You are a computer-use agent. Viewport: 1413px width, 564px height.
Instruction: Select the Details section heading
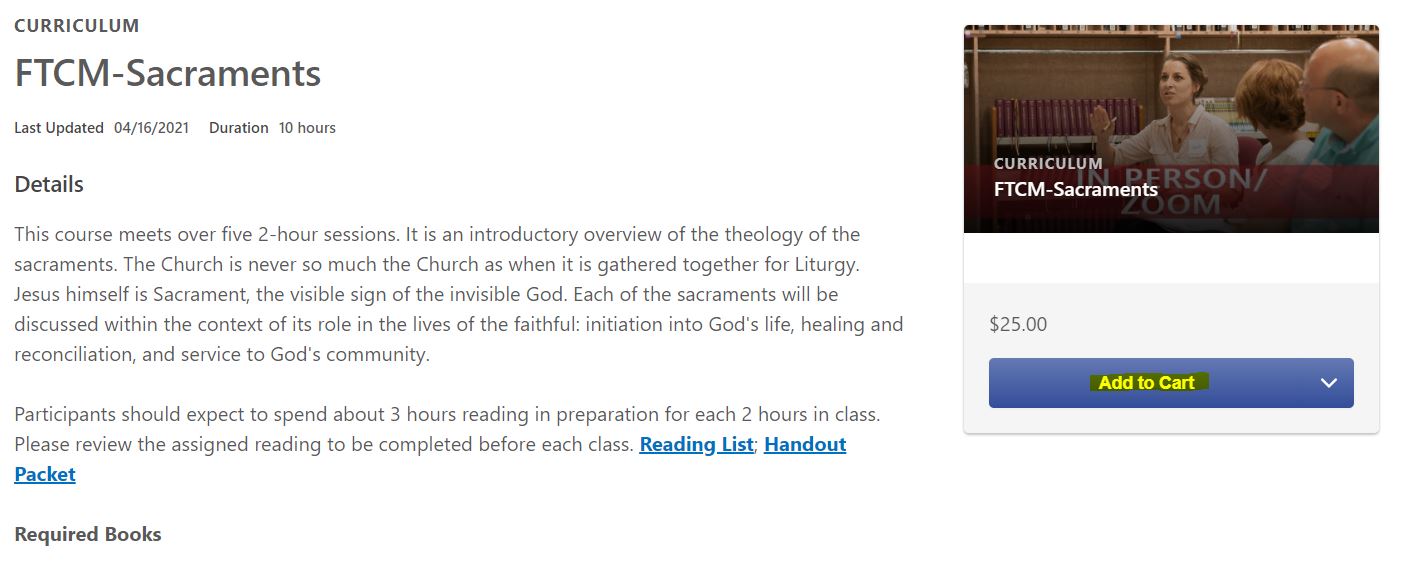click(x=49, y=185)
